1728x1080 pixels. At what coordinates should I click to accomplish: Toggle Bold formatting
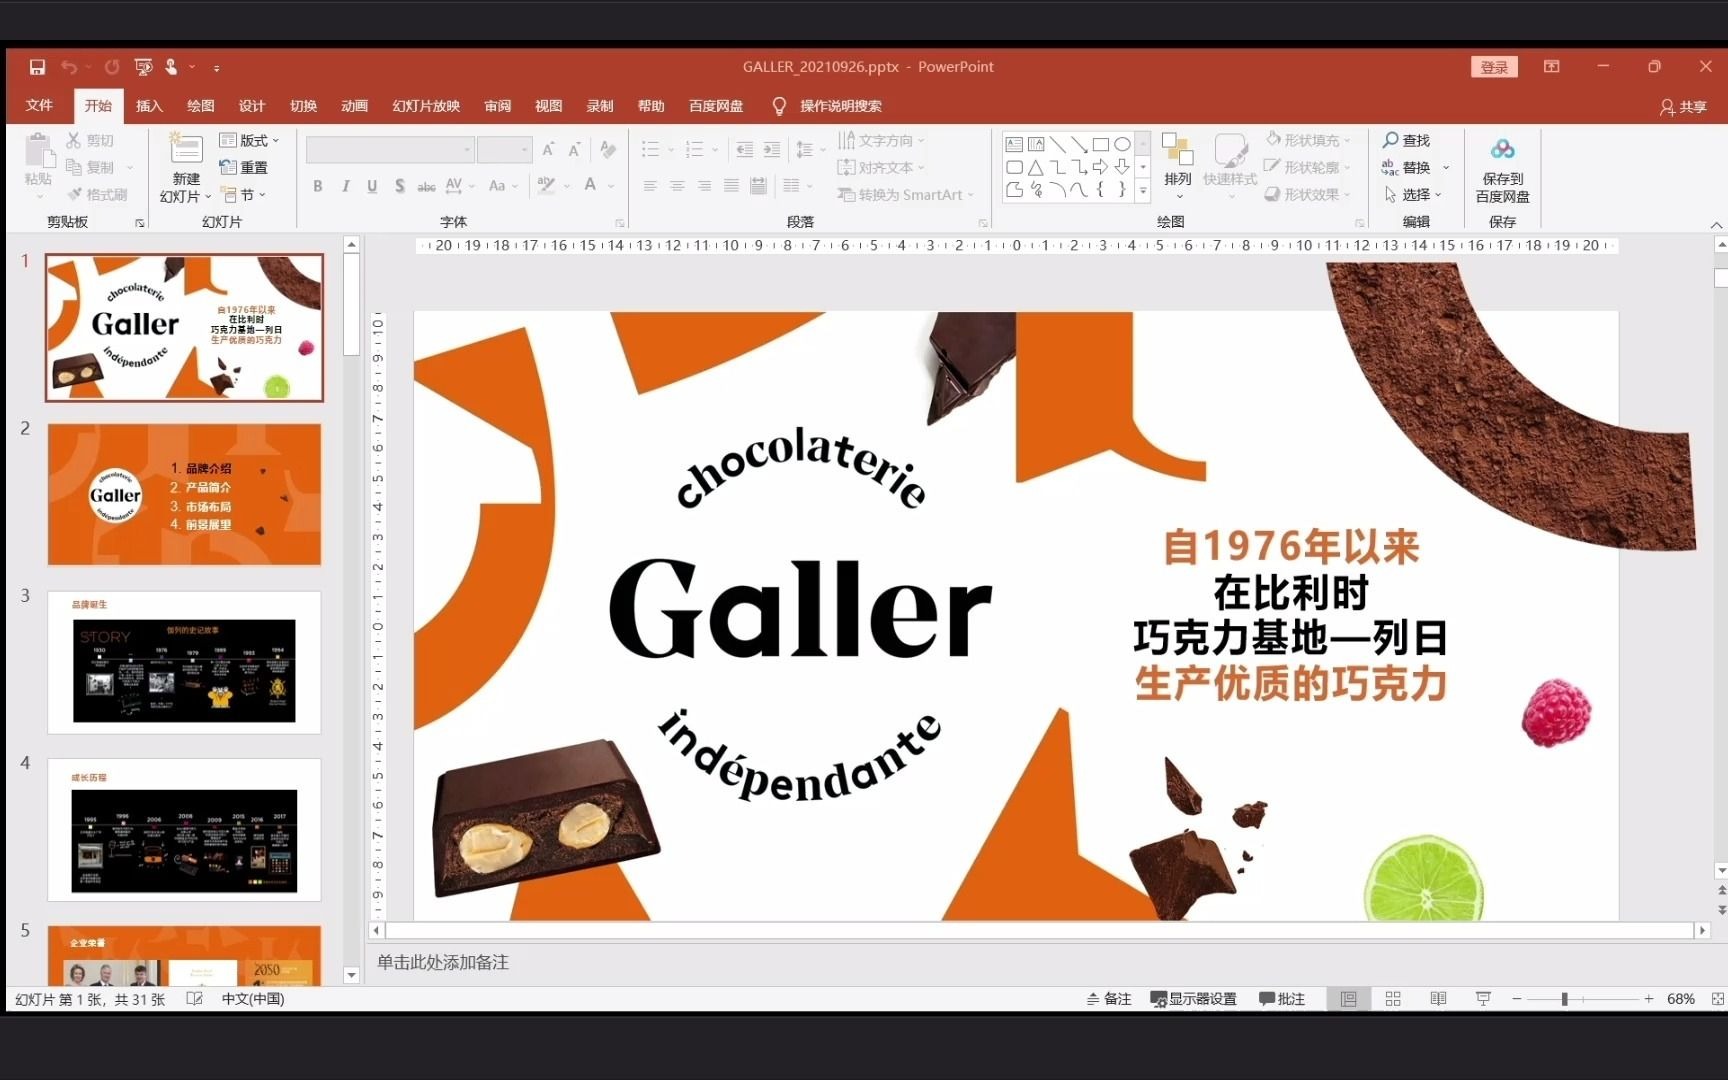[x=318, y=186]
